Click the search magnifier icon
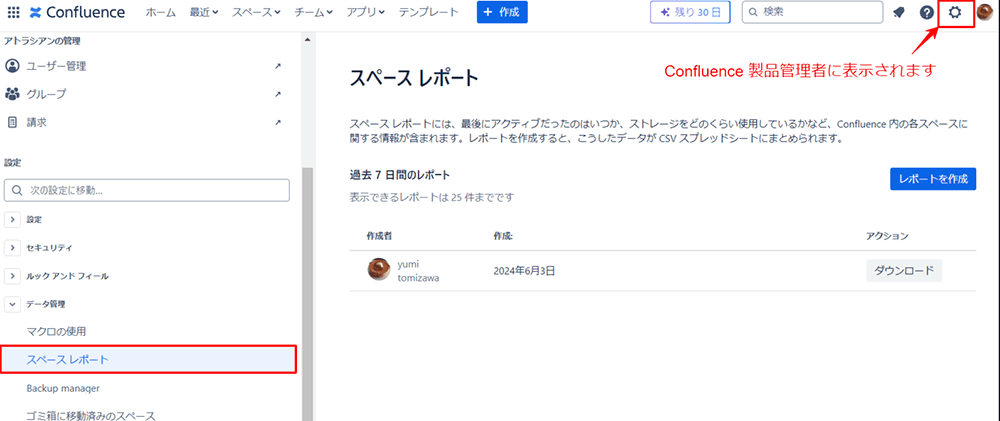The width and height of the screenshot is (1000, 421). point(753,12)
